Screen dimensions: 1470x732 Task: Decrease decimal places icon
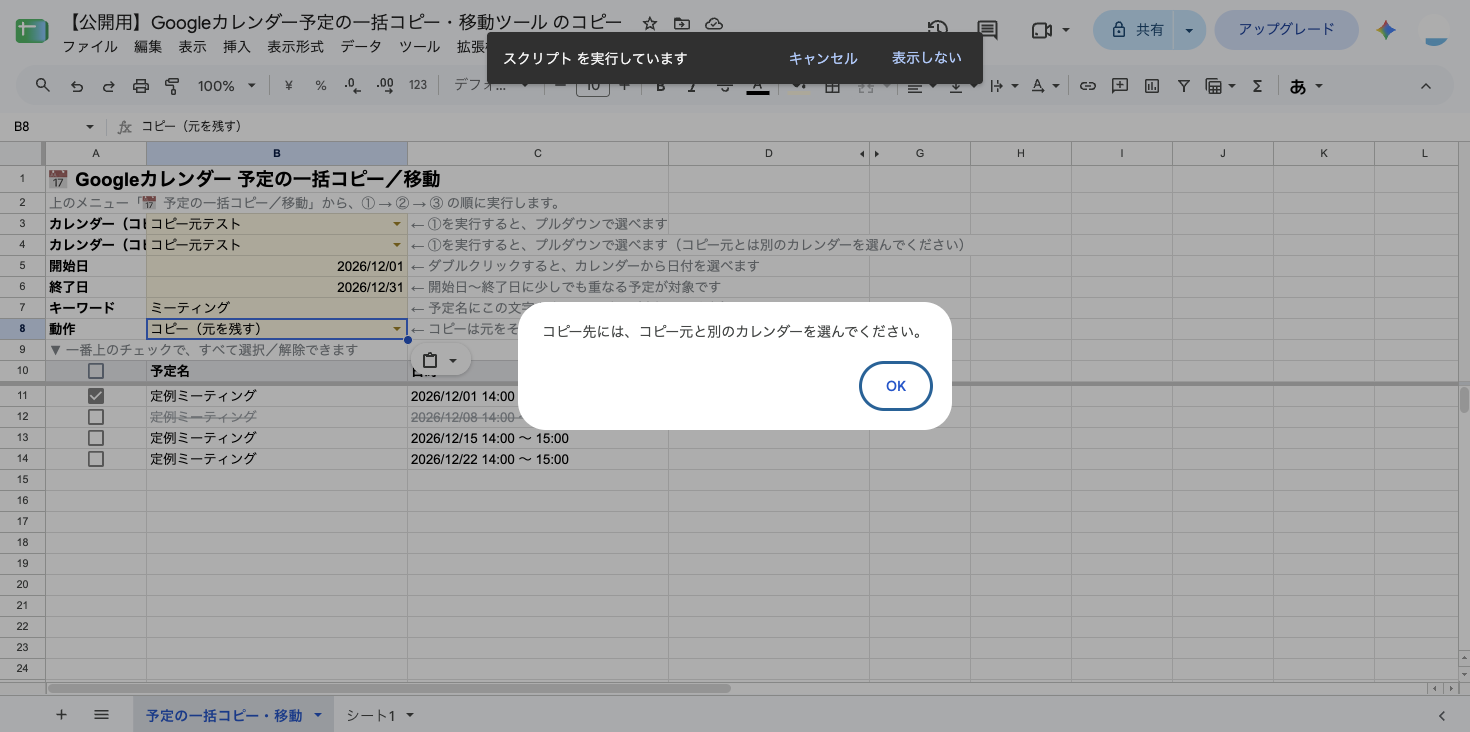tap(352, 86)
